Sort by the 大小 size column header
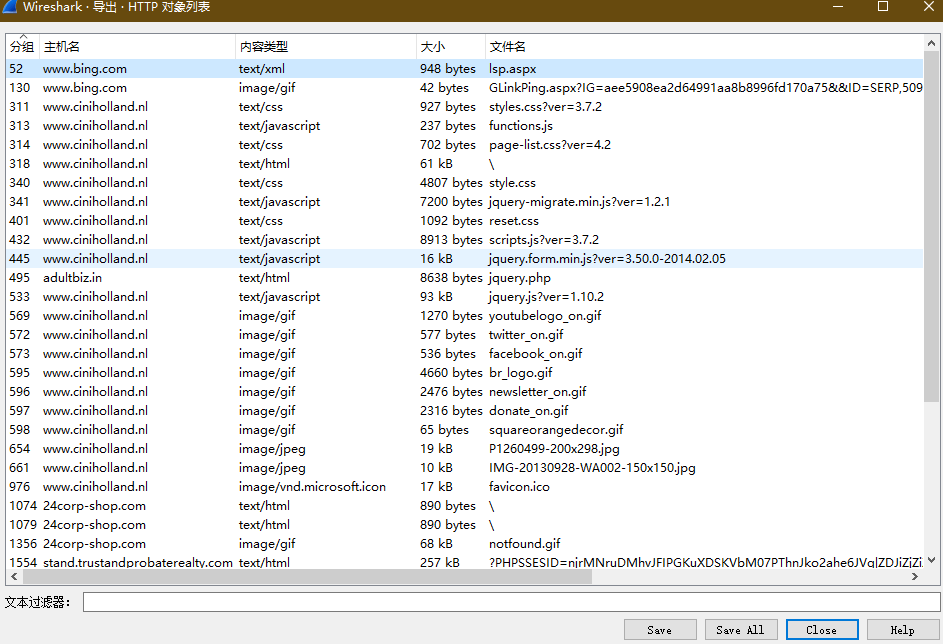 click(450, 47)
